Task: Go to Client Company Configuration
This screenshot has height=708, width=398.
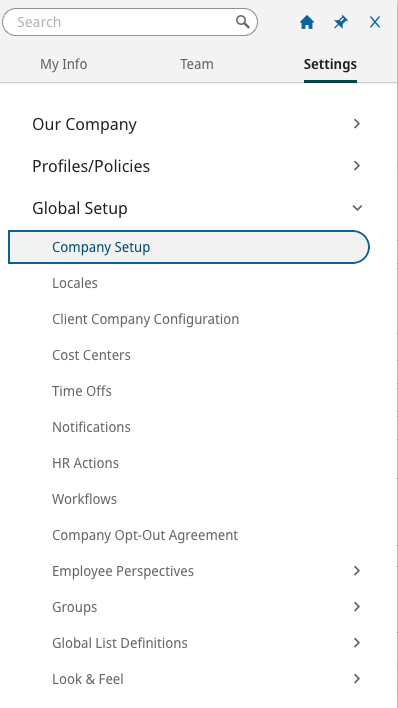Action: 145,319
